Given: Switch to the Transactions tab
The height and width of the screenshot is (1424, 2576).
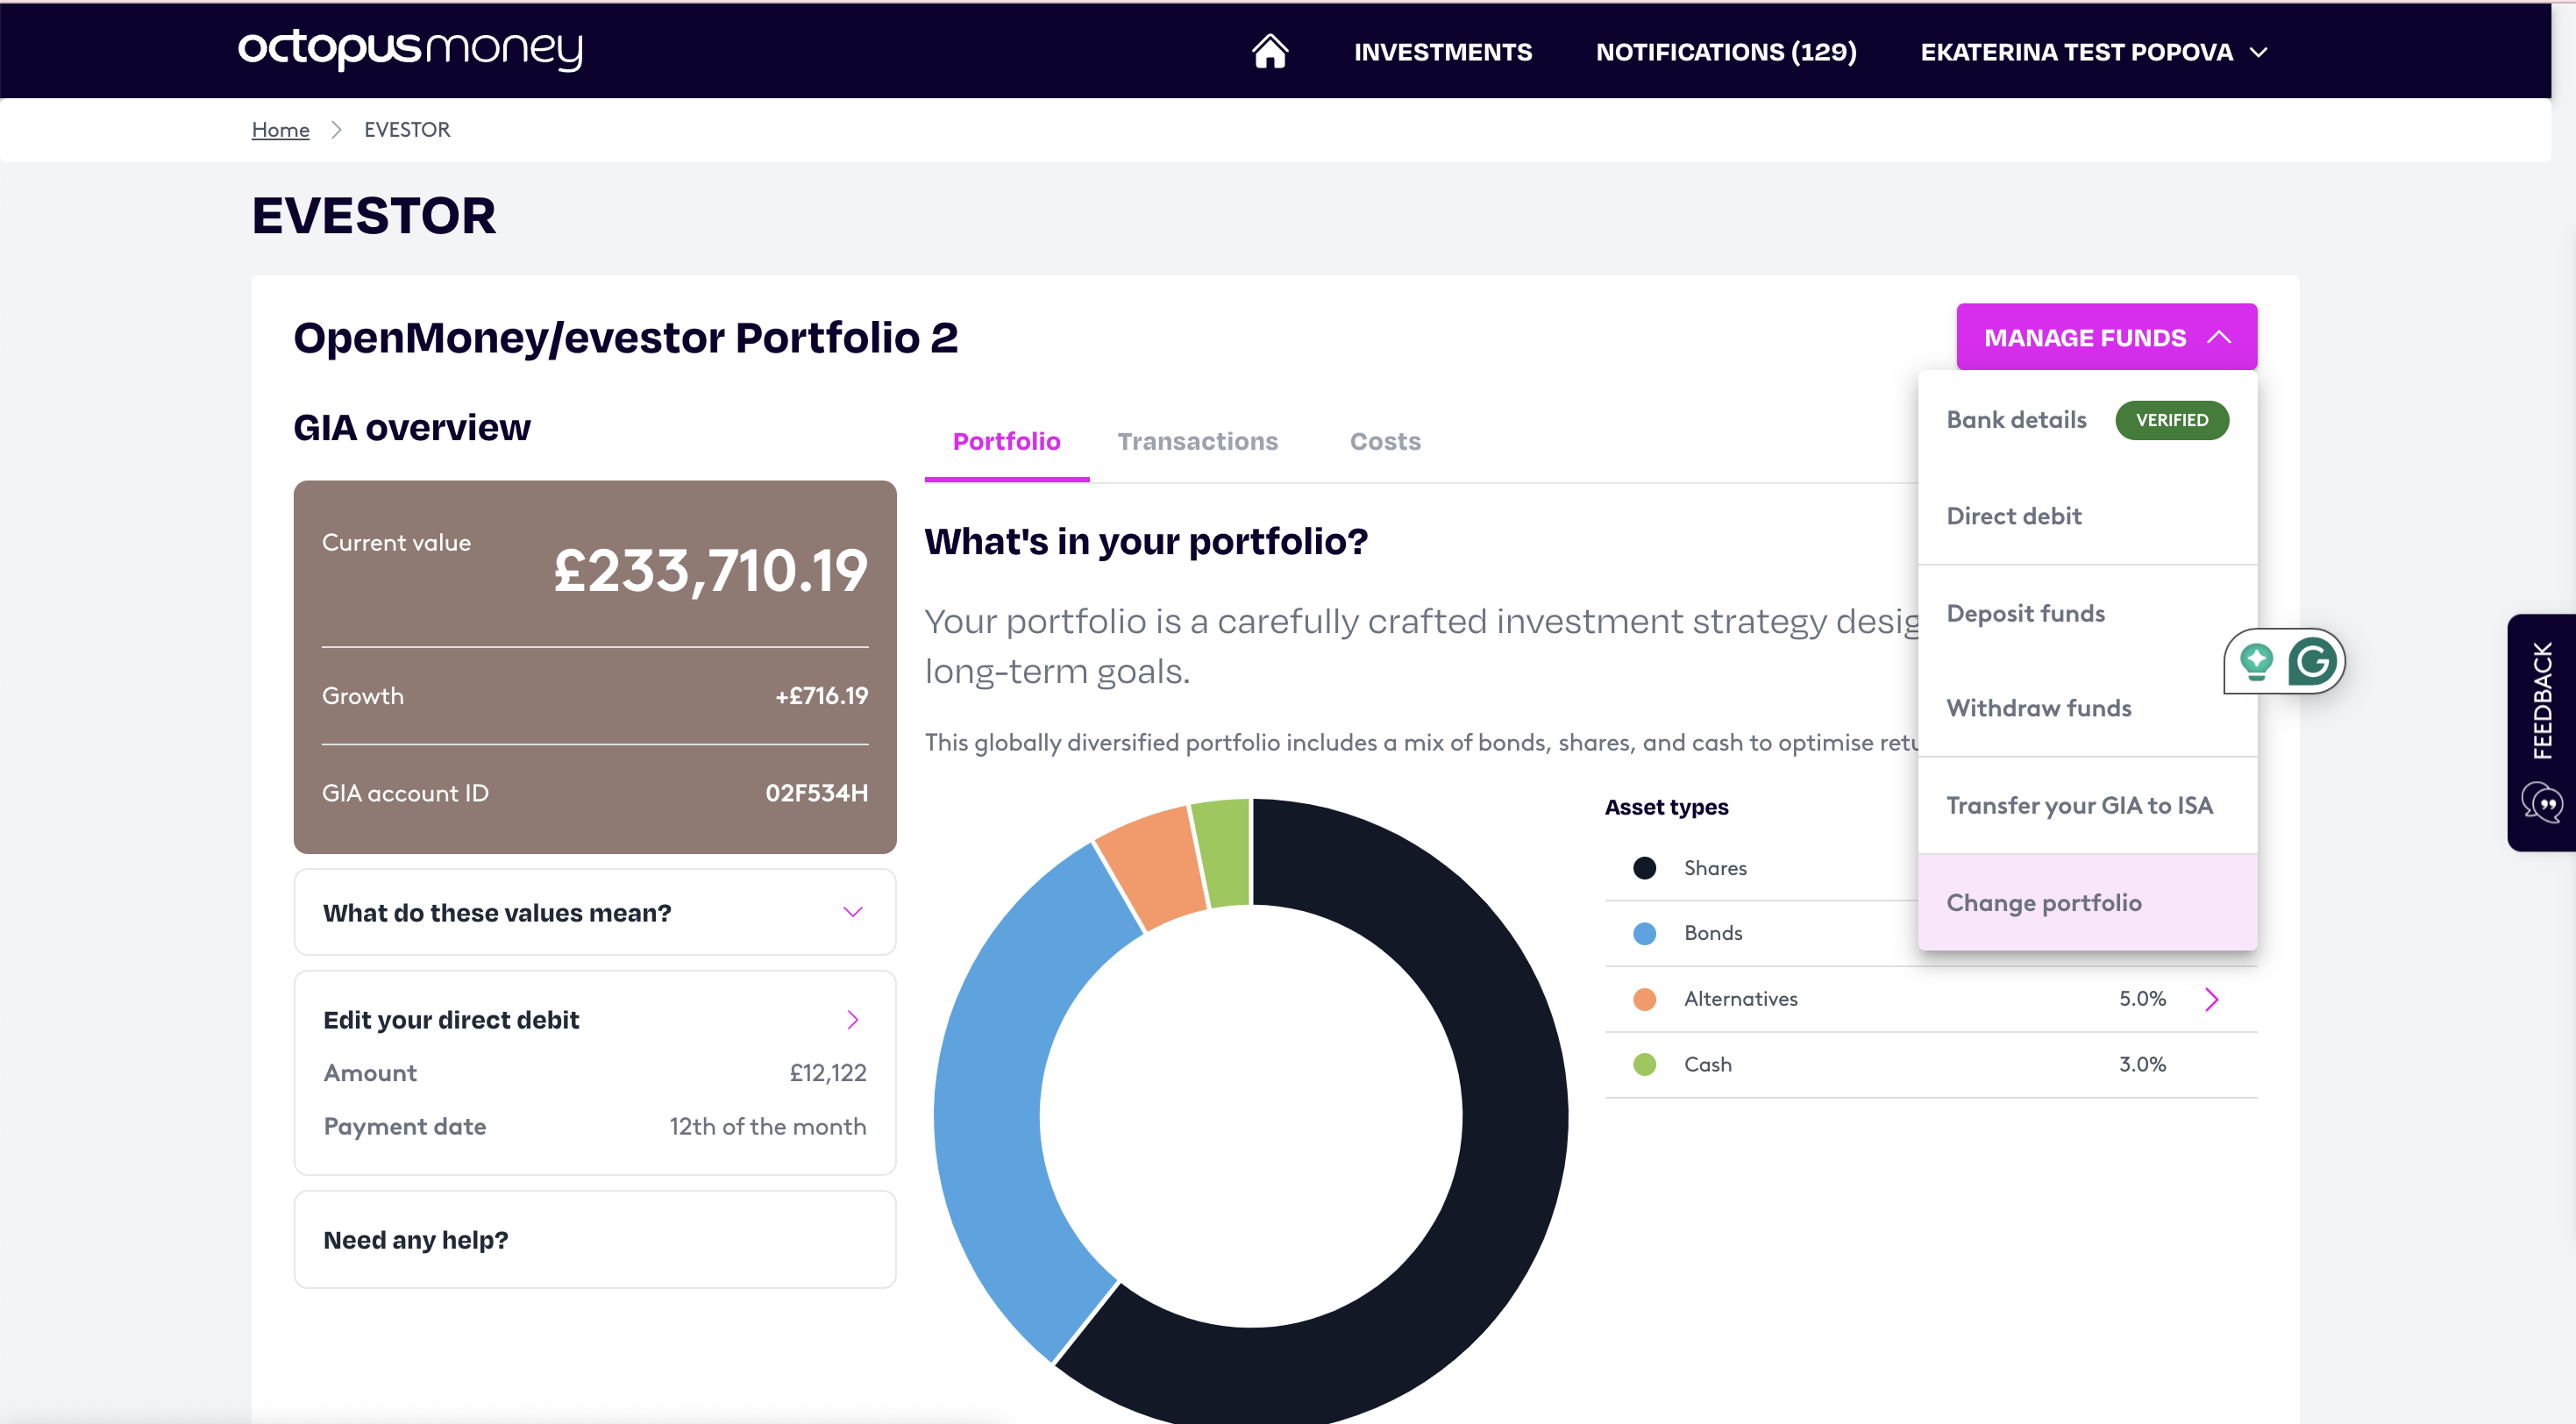Looking at the screenshot, I should point(1197,441).
